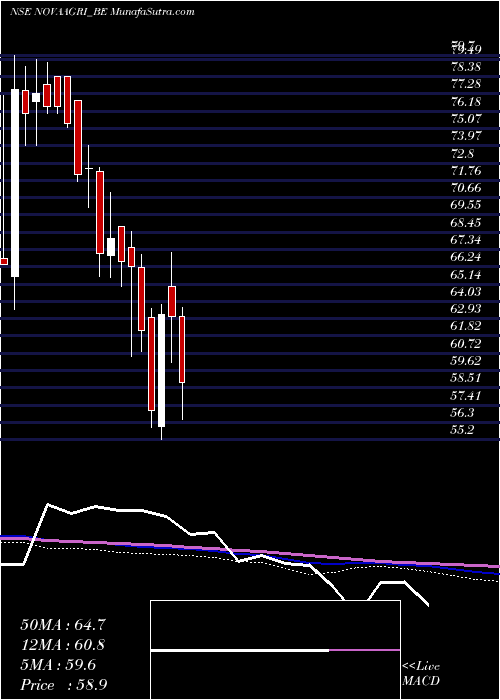Click the 68.45 price axis label
This screenshot has width=500, height=700.
pos(466,222)
